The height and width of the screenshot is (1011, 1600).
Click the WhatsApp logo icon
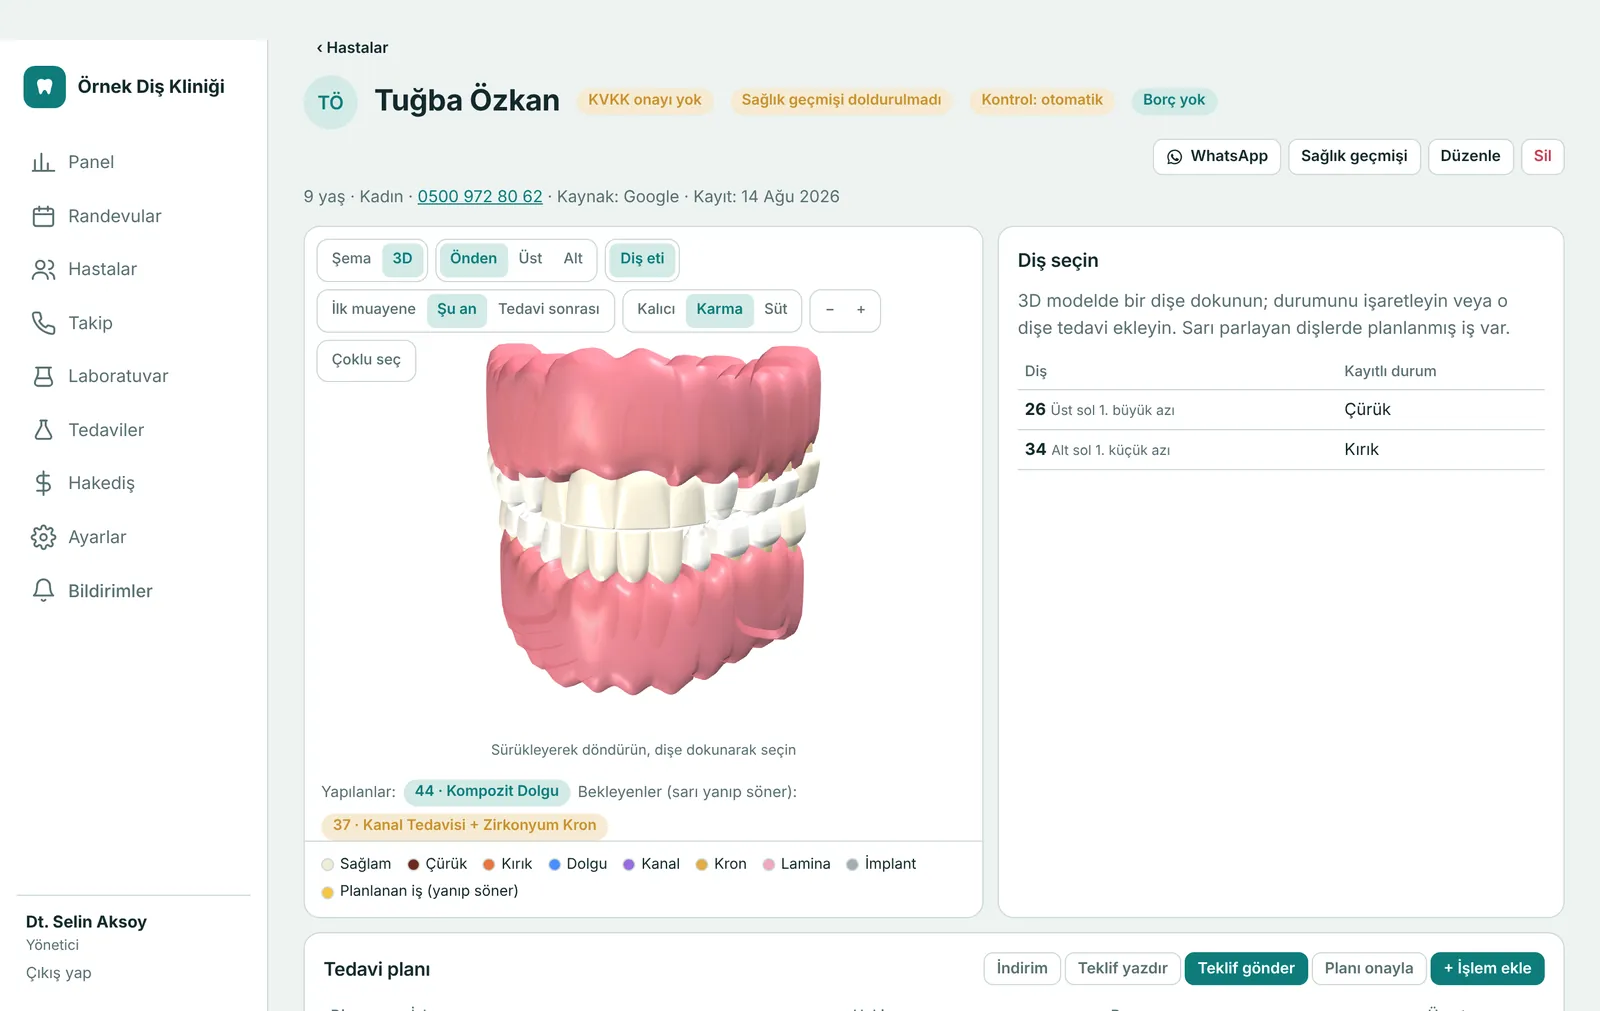click(1175, 157)
